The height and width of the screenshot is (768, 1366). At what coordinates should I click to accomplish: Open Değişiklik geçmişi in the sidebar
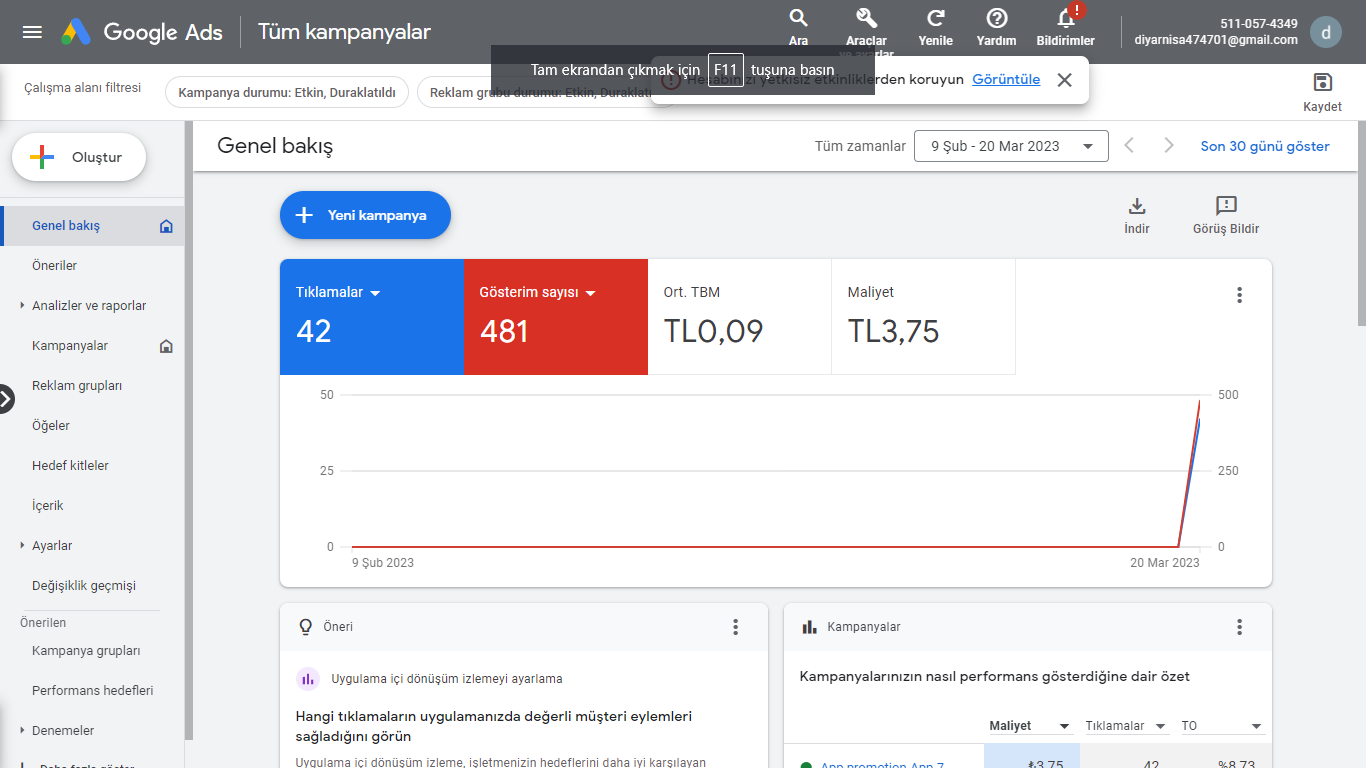point(84,586)
